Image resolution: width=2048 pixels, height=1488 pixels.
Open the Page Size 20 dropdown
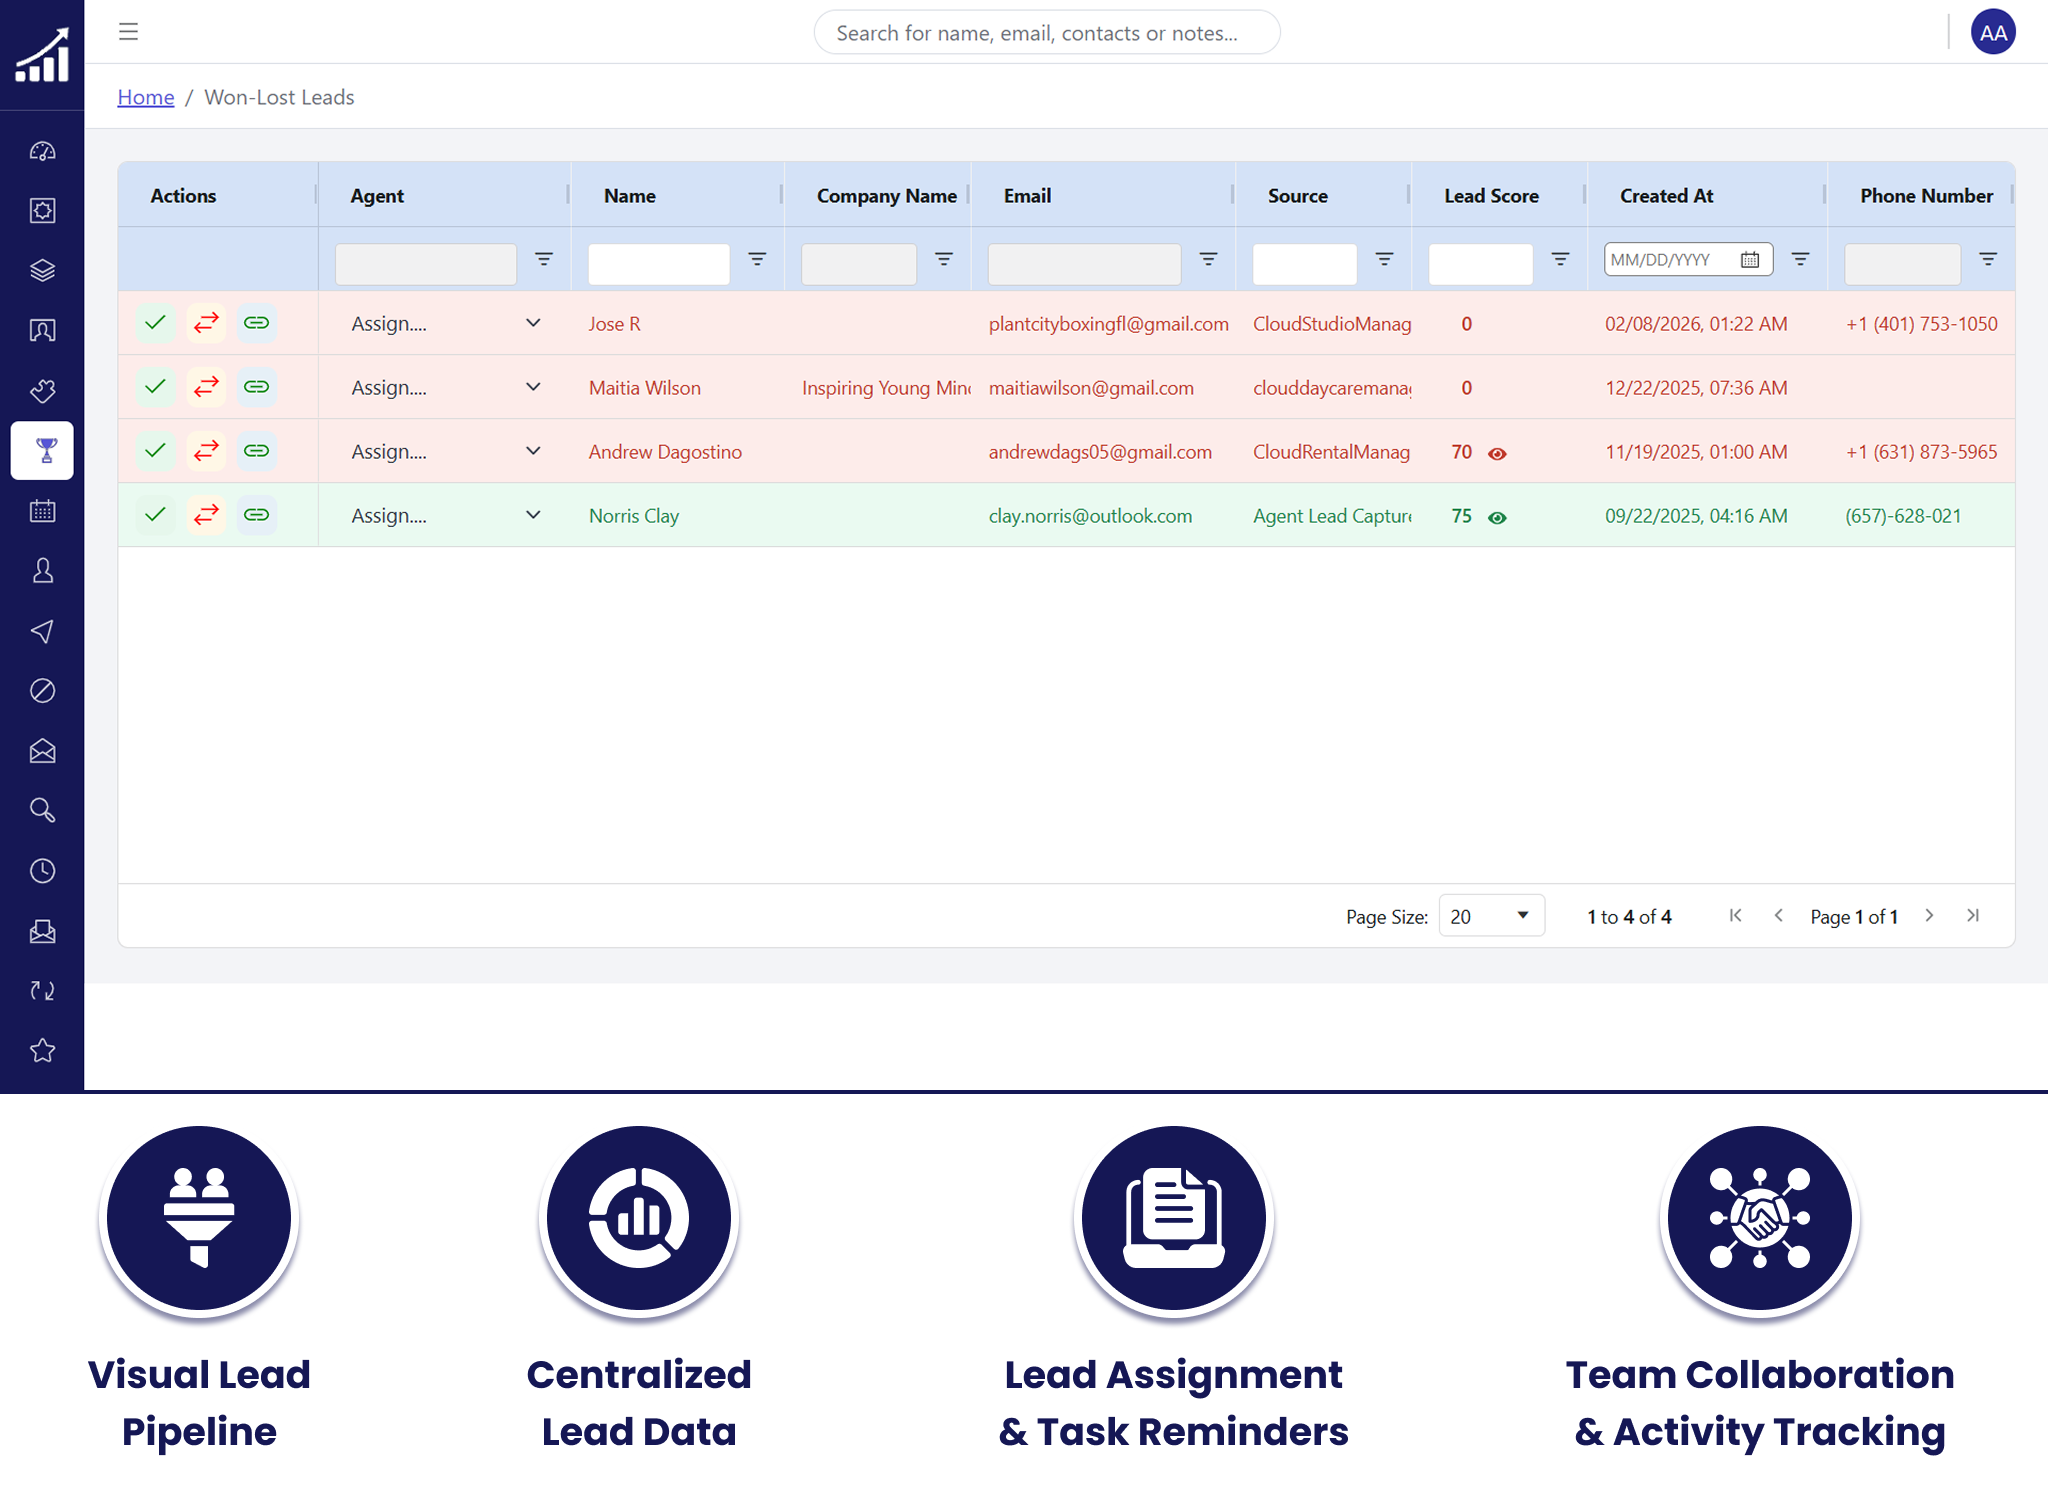[x=1491, y=916]
